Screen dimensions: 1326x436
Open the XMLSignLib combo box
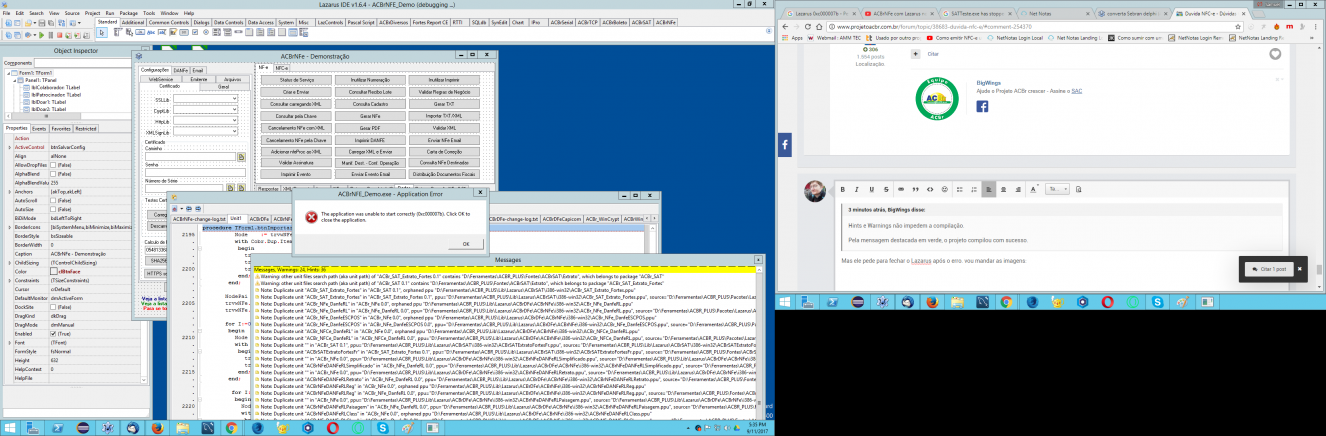coord(205,131)
